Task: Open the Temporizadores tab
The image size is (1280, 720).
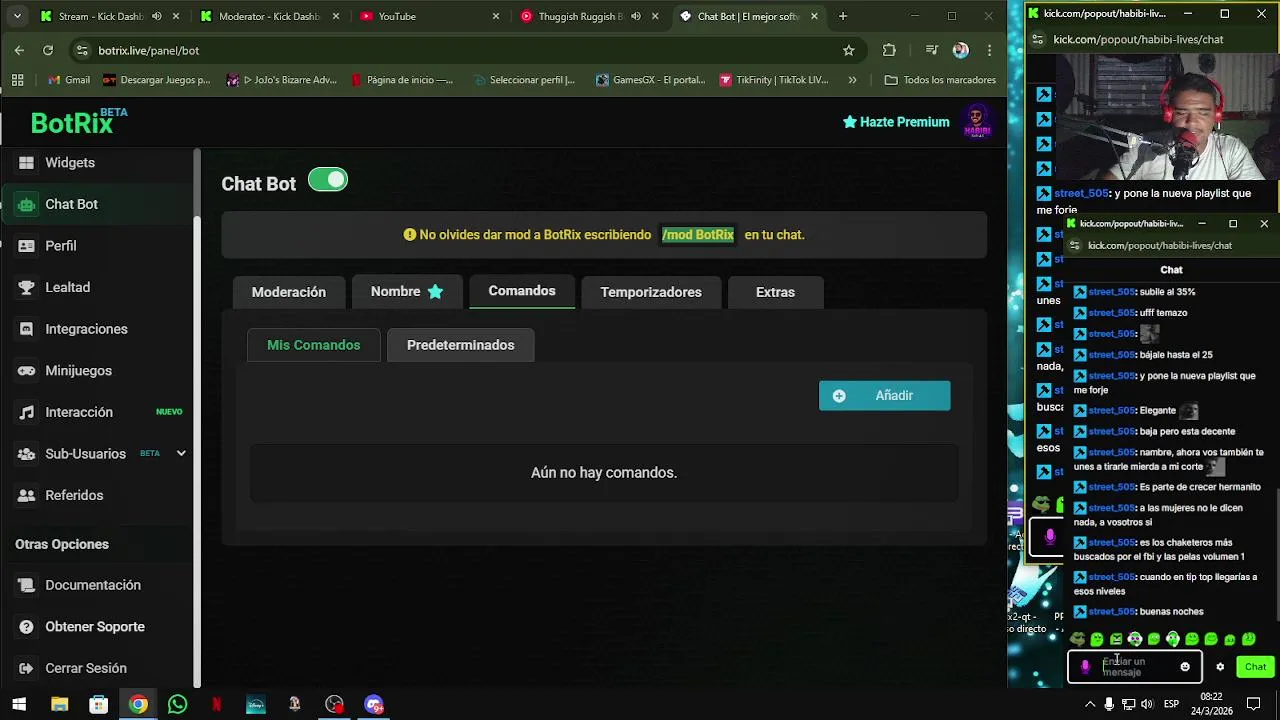Action: 651,292
